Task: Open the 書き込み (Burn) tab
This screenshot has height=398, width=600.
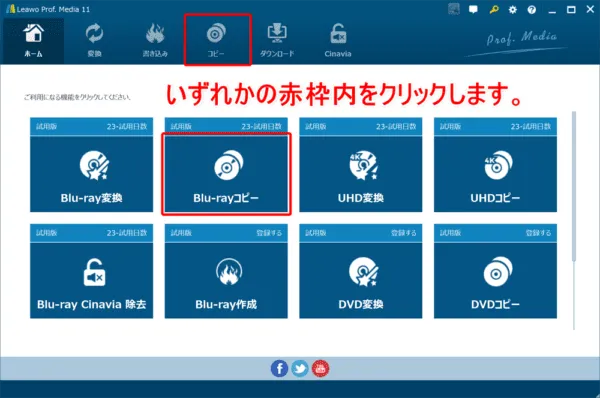Action: coord(155,41)
